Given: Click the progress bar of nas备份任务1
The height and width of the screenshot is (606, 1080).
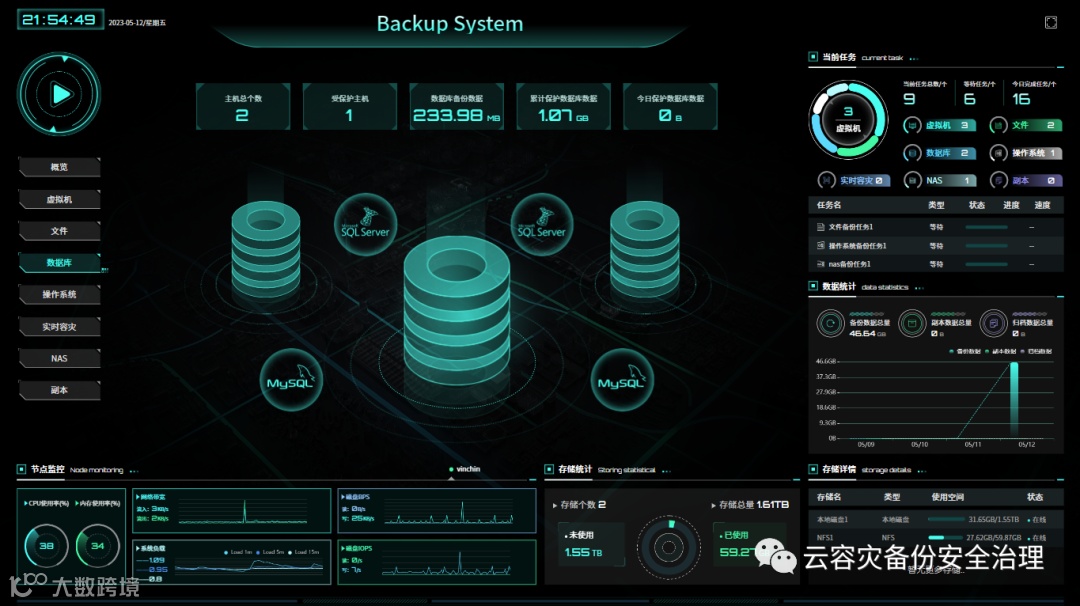Looking at the screenshot, I should [986, 264].
